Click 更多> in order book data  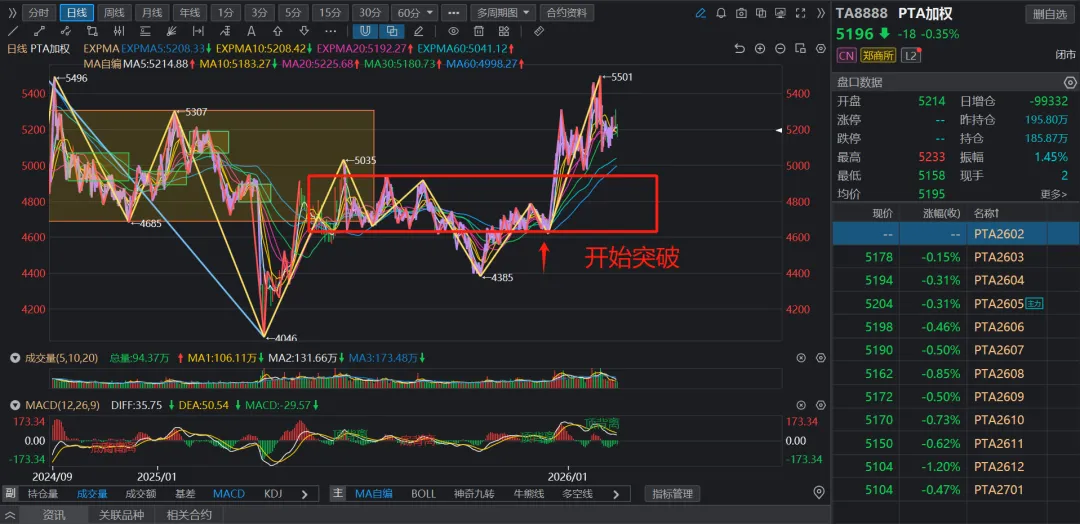(x=1053, y=194)
